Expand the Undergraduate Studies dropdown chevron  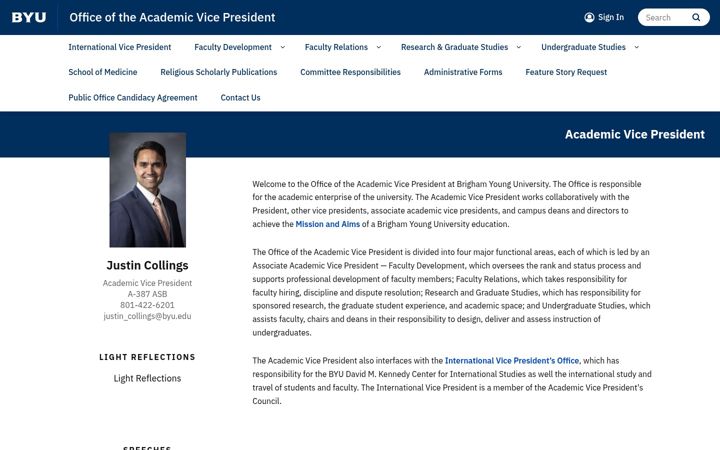point(636,47)
